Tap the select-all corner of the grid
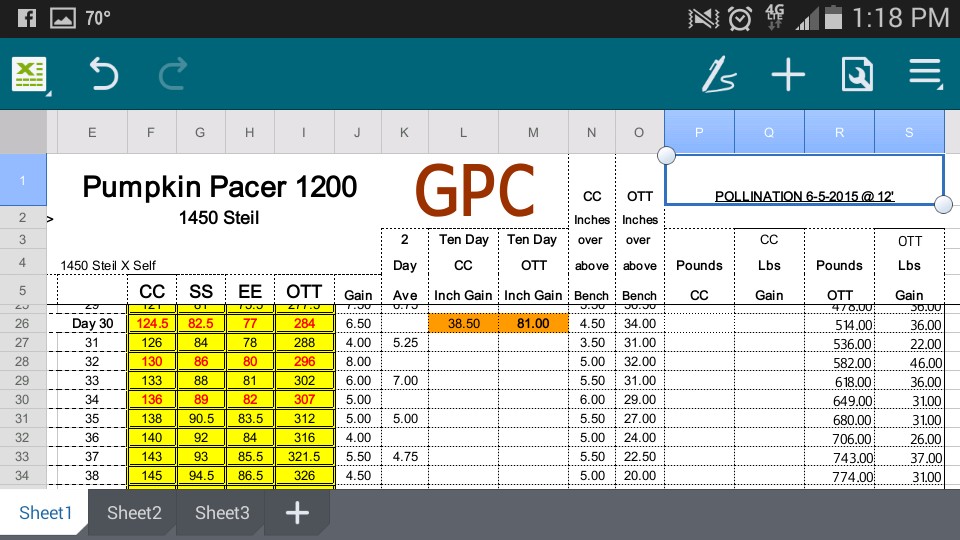This screenshot has width=960, height=540. pos(23,131)
